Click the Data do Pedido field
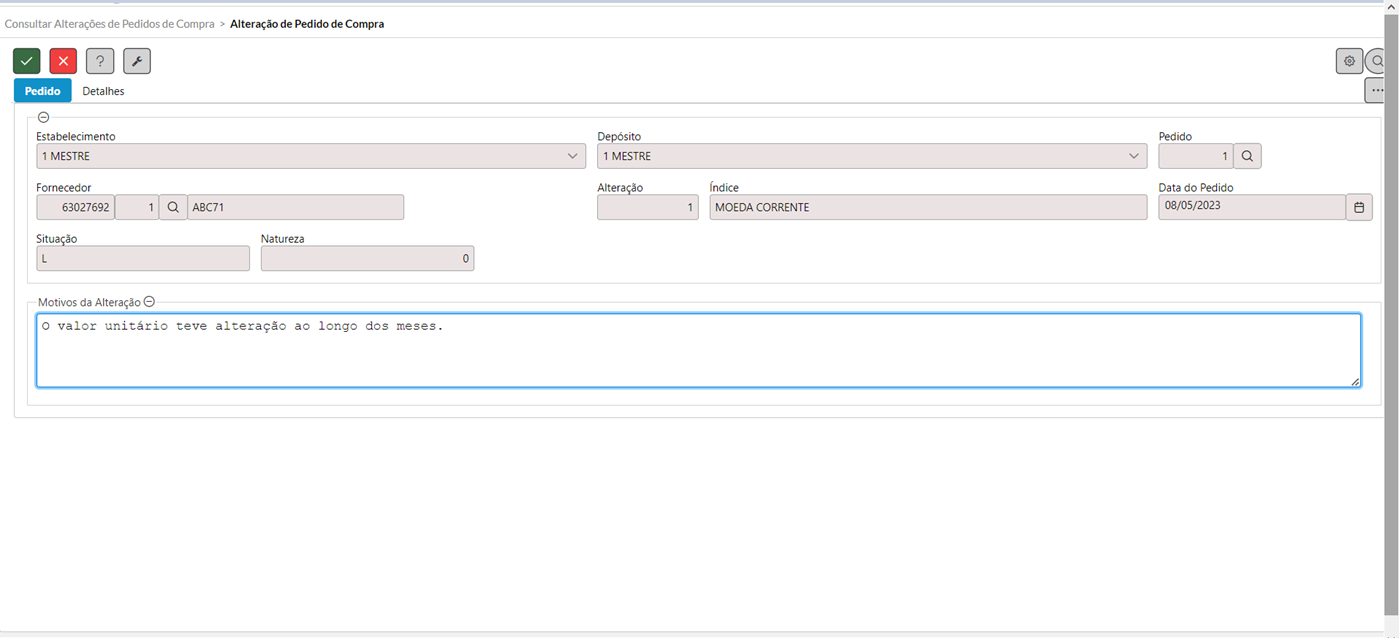Screen dimensions: 1399x638 point(1252,207)
